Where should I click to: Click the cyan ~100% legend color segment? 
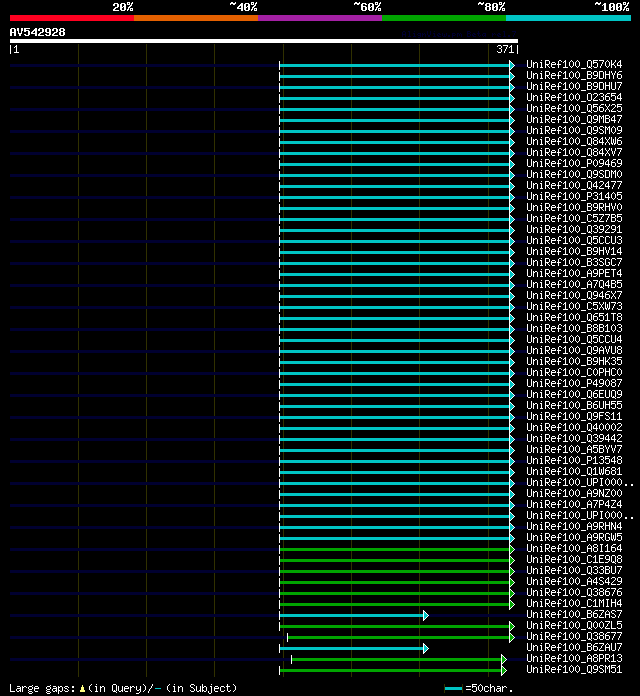pos(569,18)
